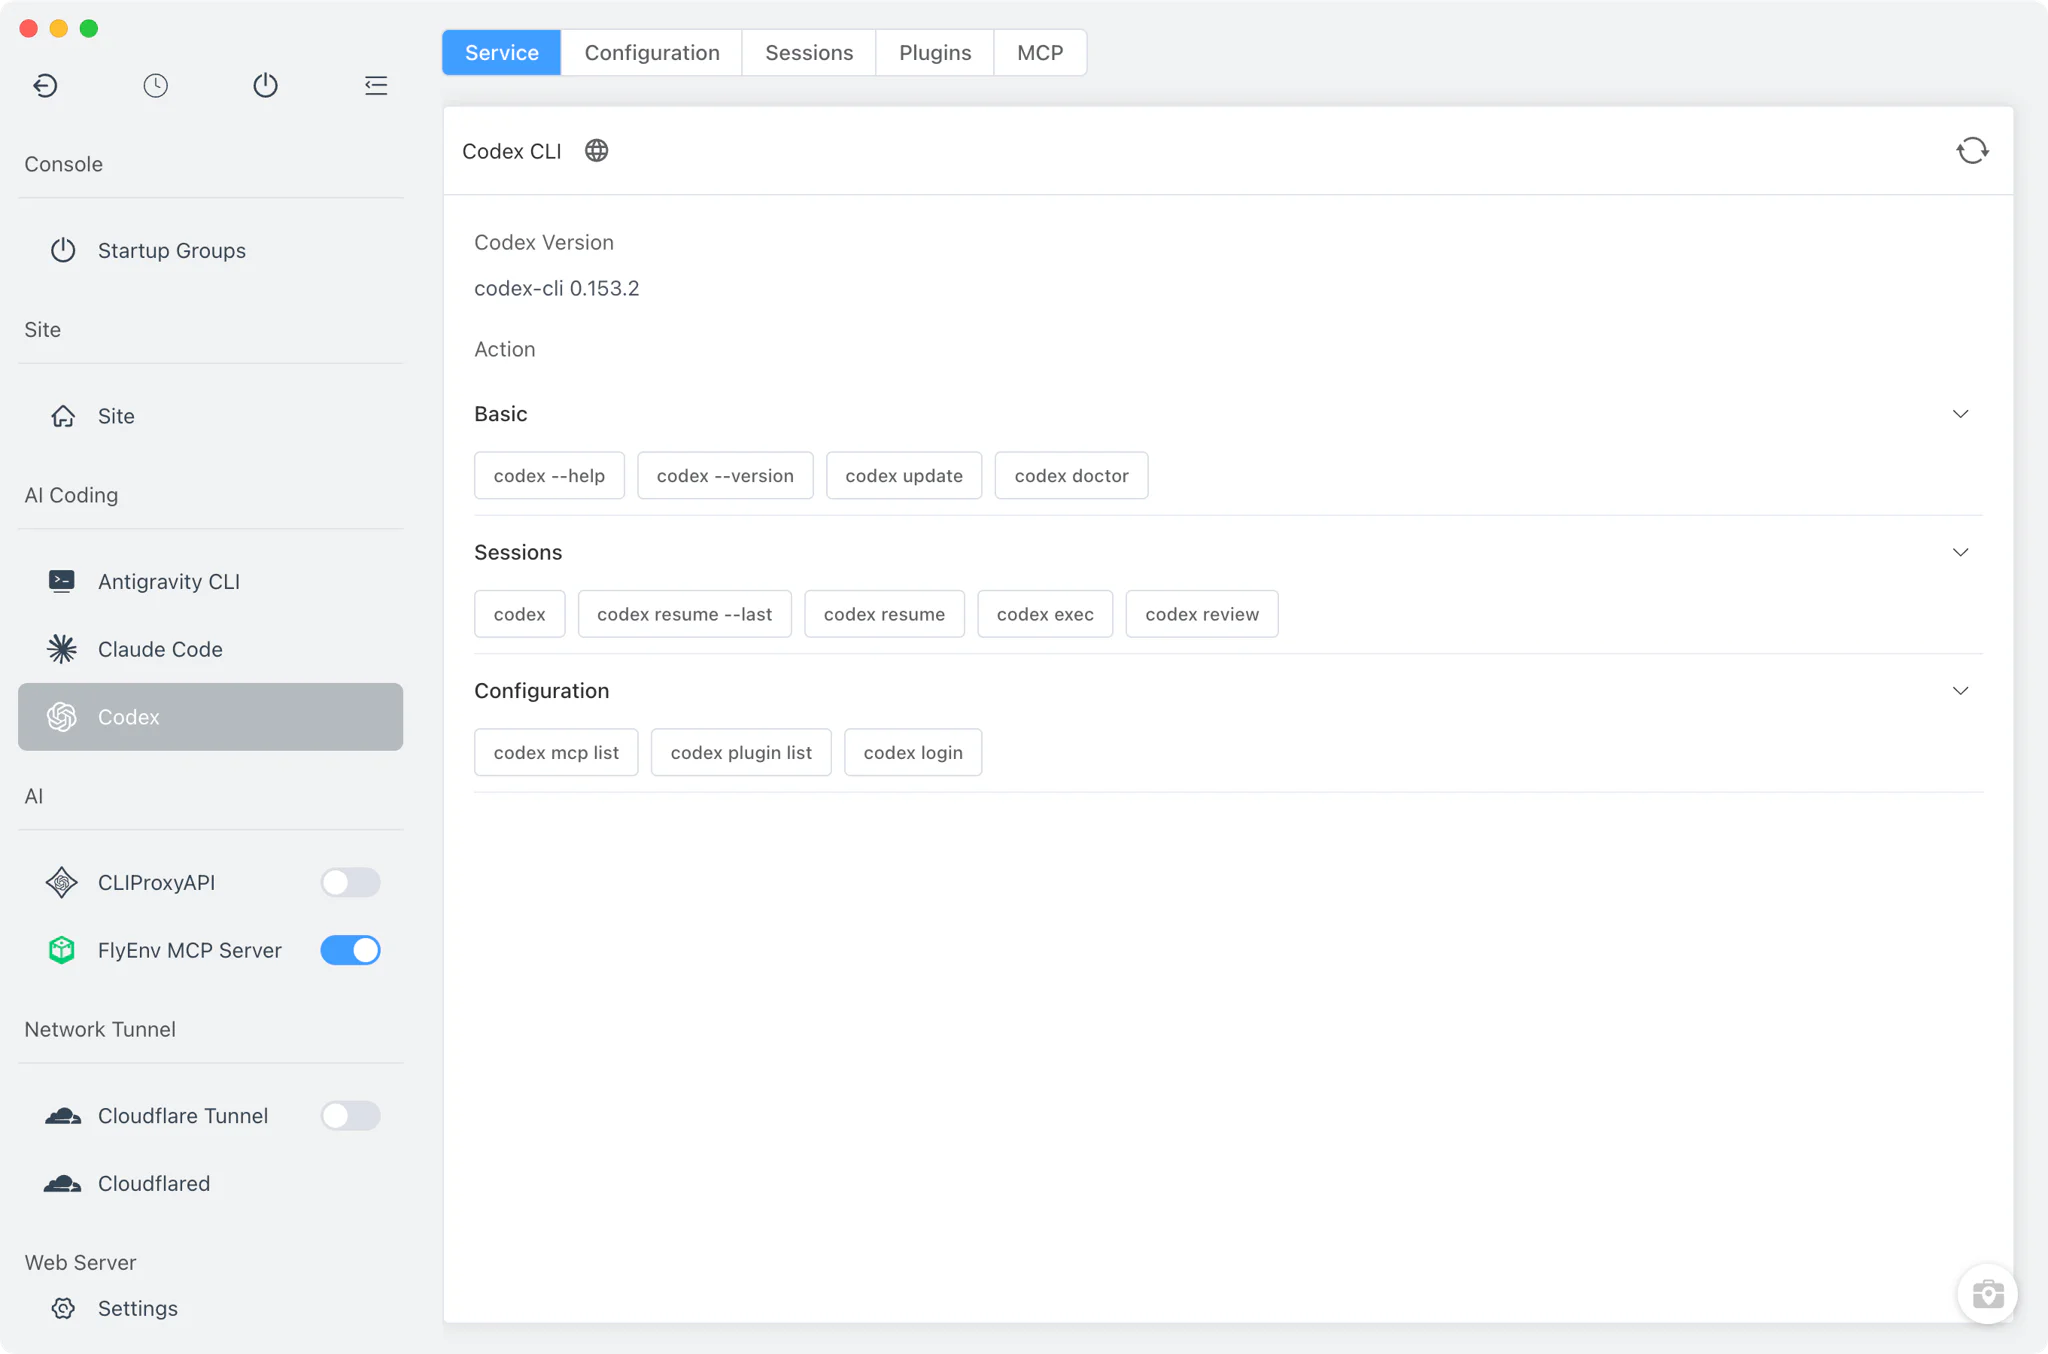Click the Configuration section heading
Screen dimensions: 2048x1354
point(542,691)
